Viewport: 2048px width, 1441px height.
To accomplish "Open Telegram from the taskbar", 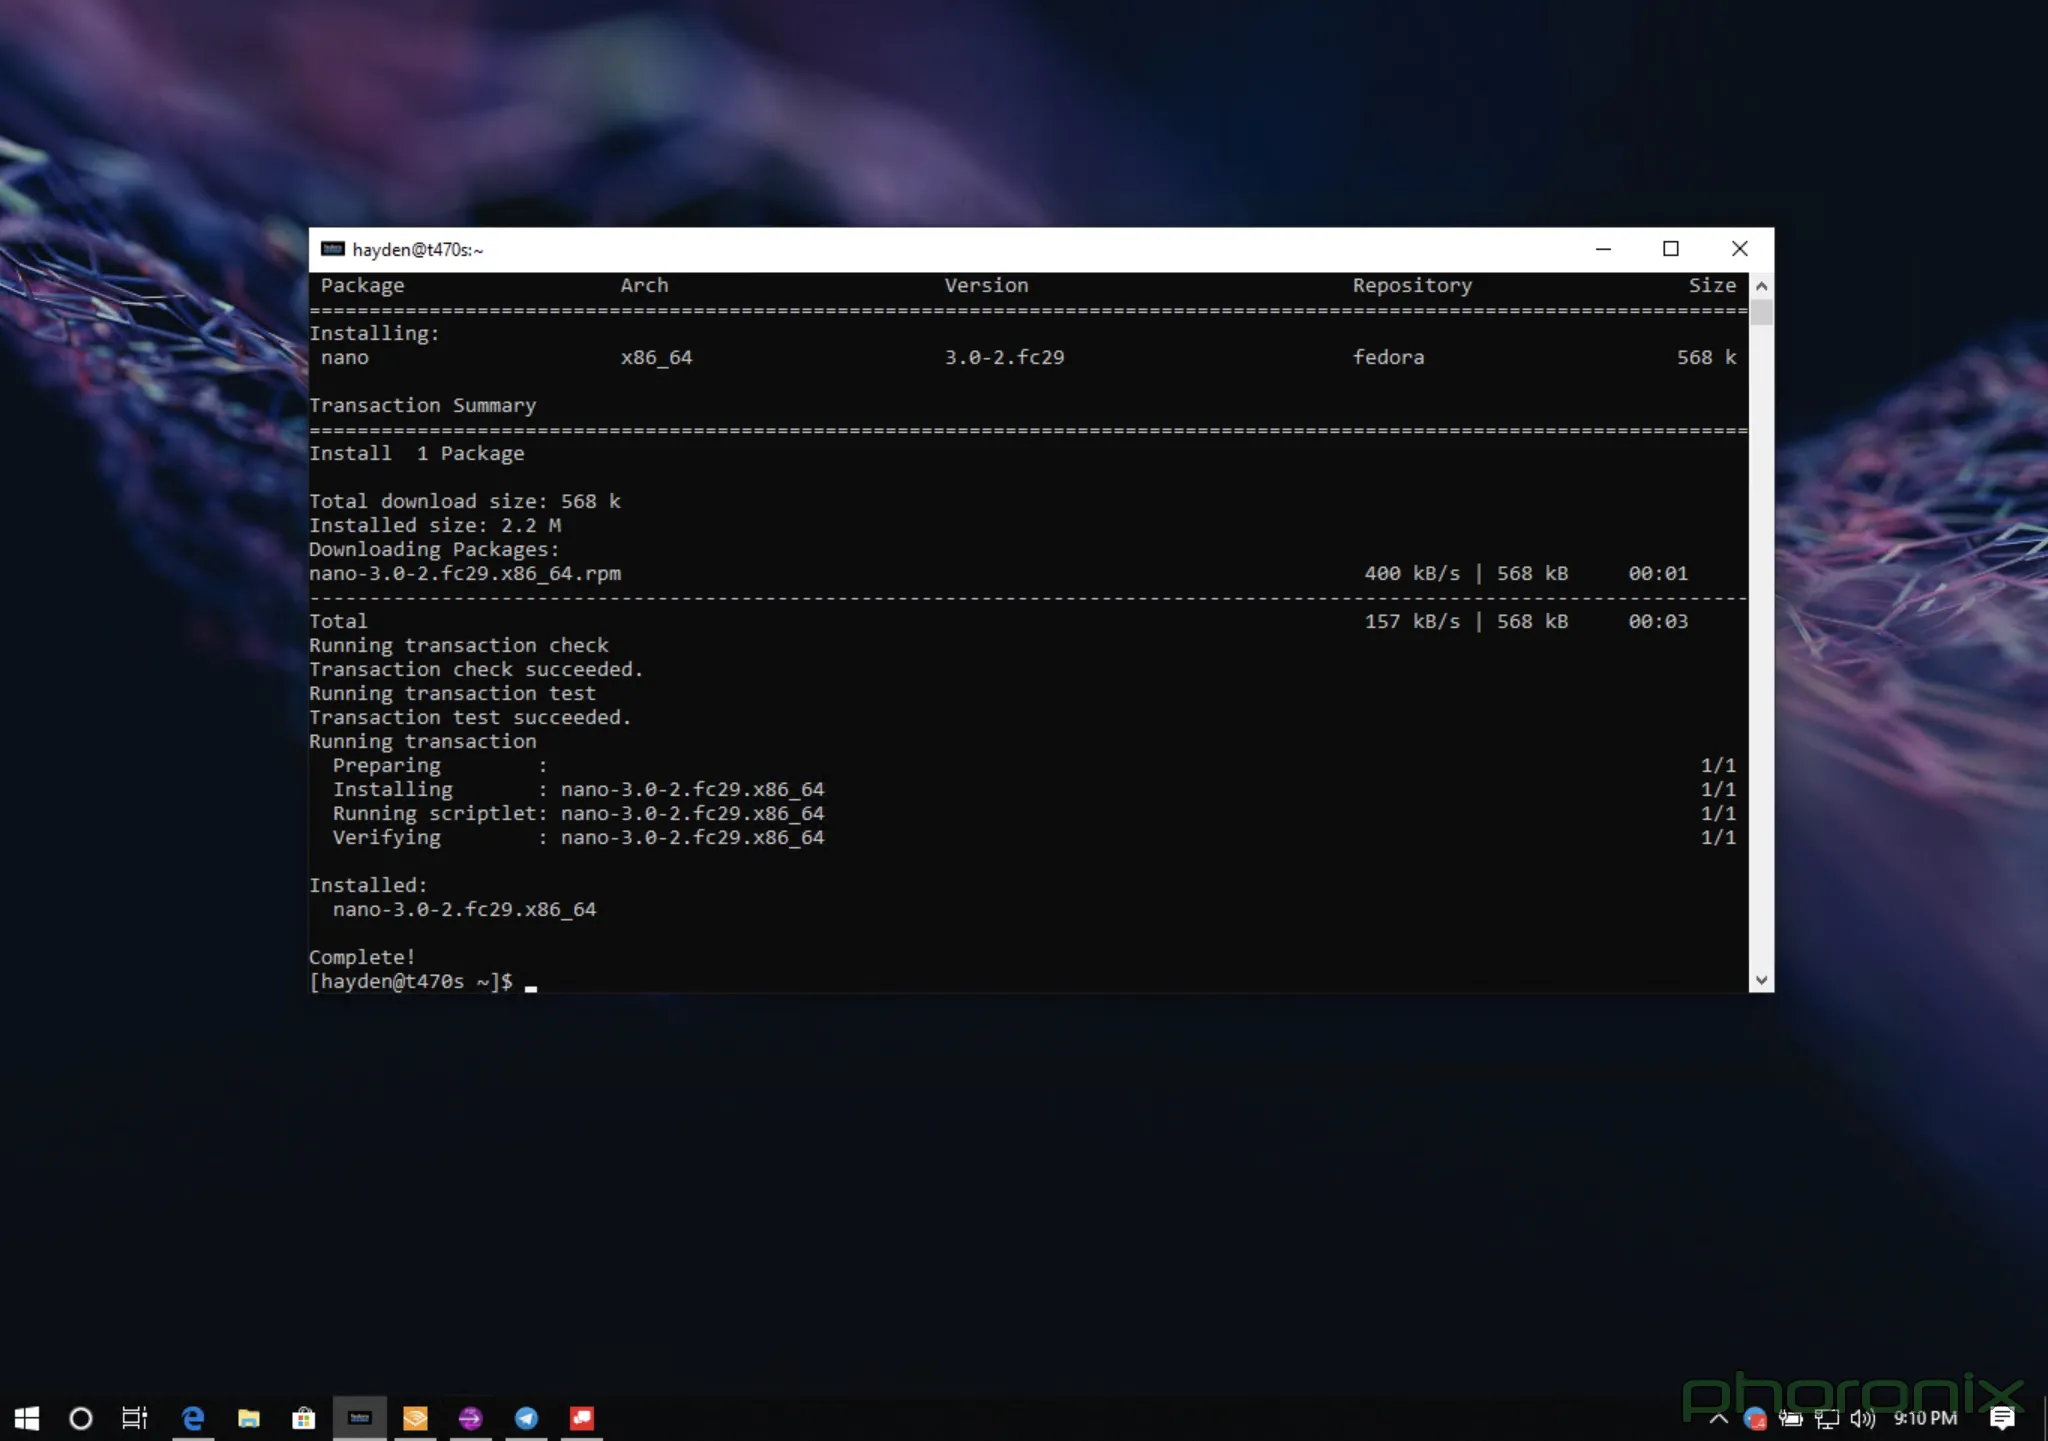I will pos(527,1418).
